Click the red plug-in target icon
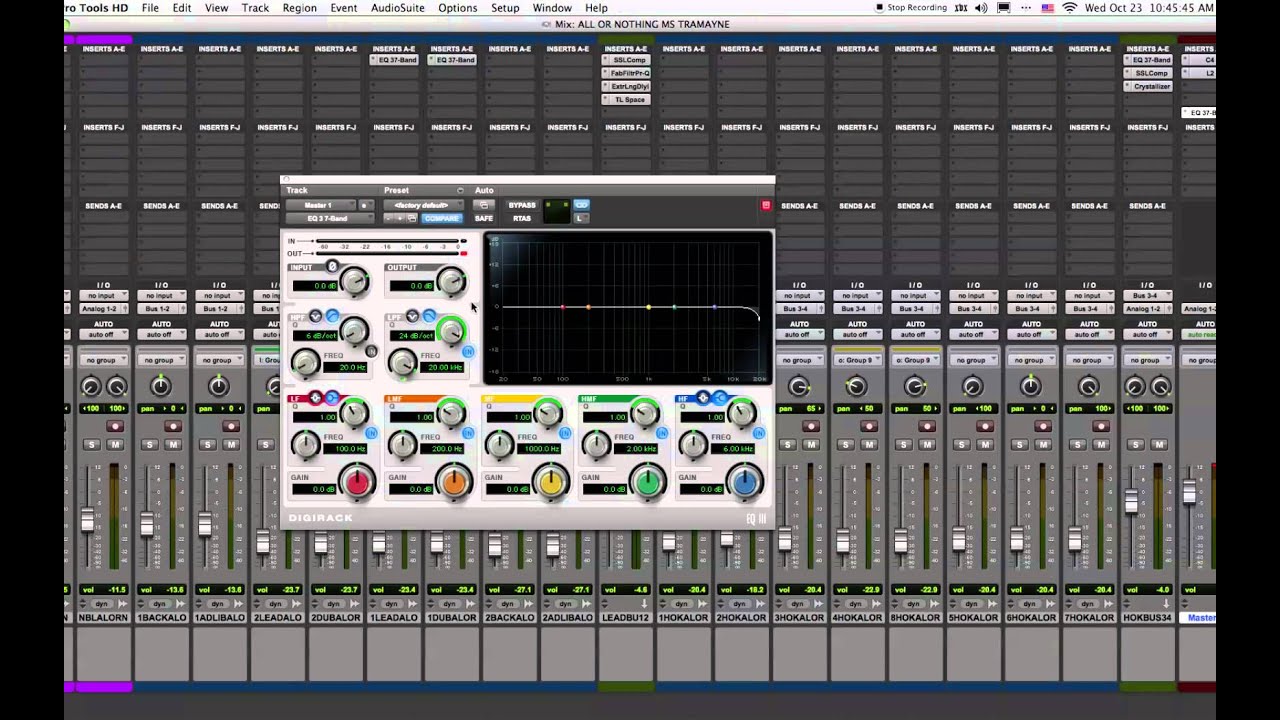This screenshot has height=720, width=1280. (766, 205)
